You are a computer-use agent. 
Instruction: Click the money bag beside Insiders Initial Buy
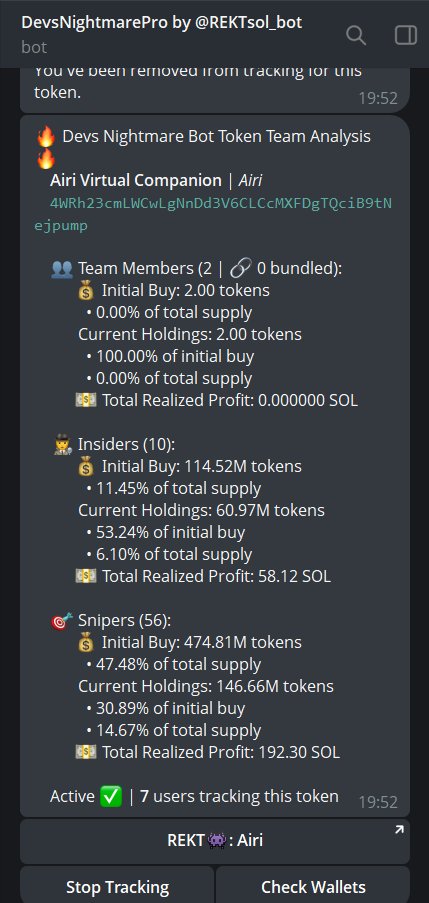[85, 466]
